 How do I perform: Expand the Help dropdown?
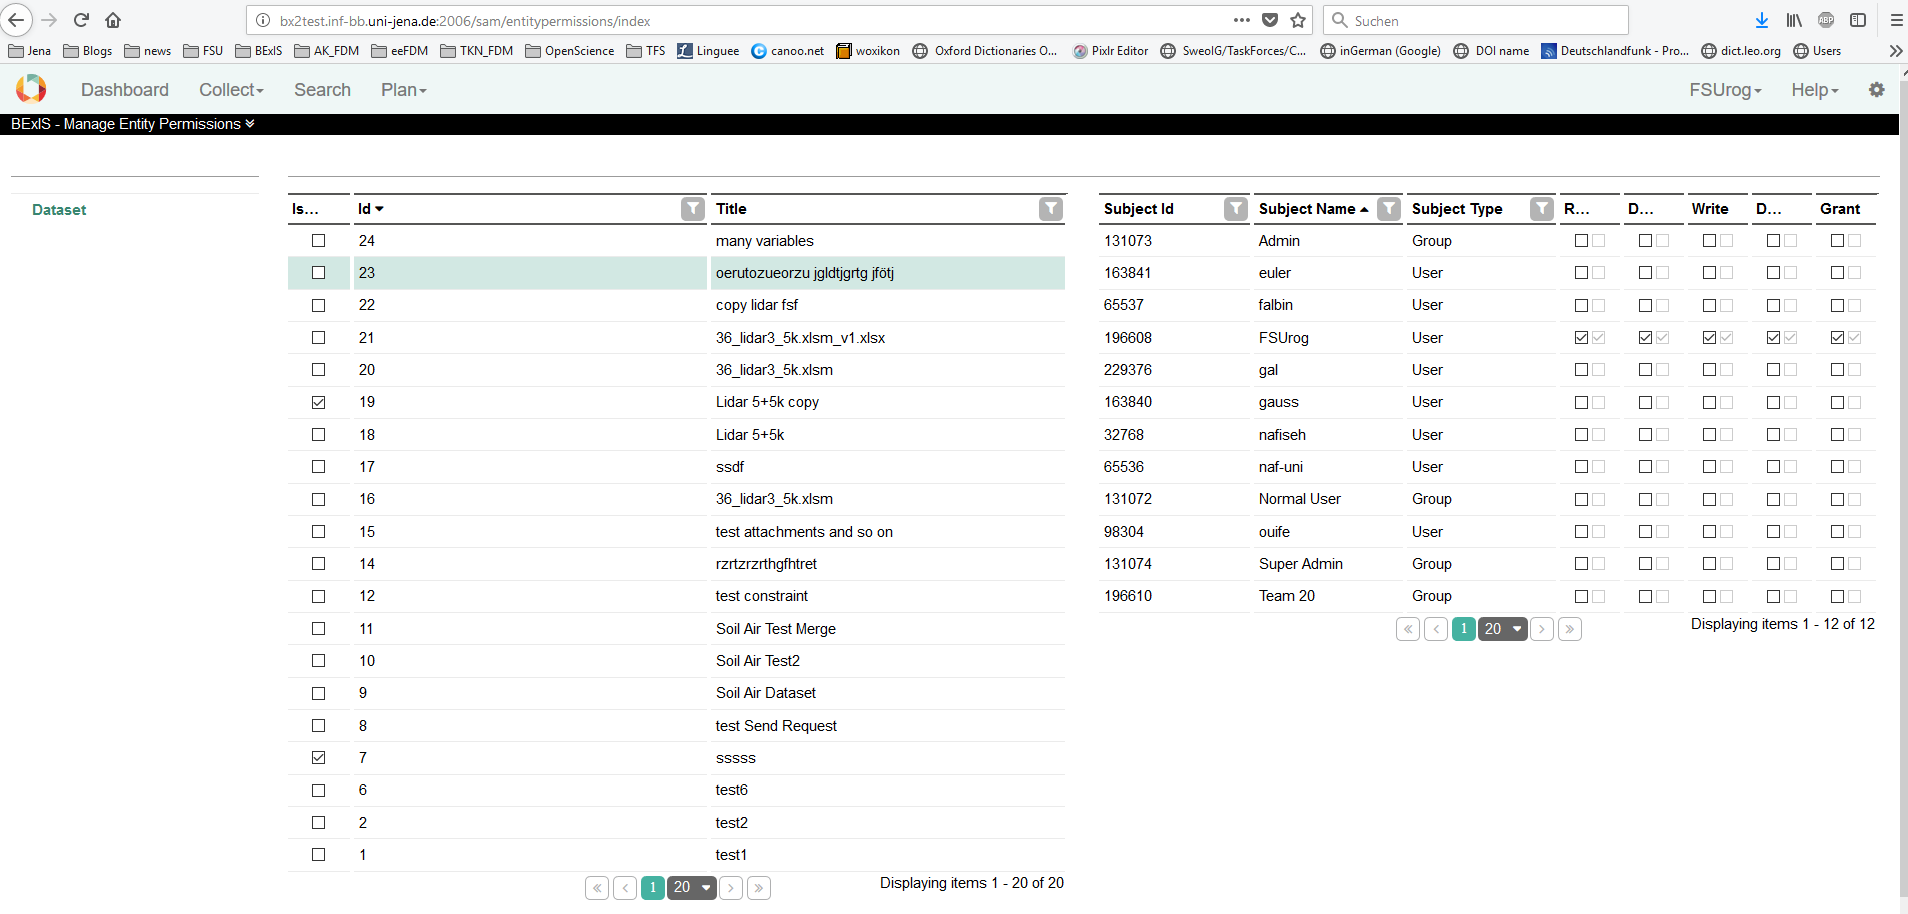point(1814,90)
